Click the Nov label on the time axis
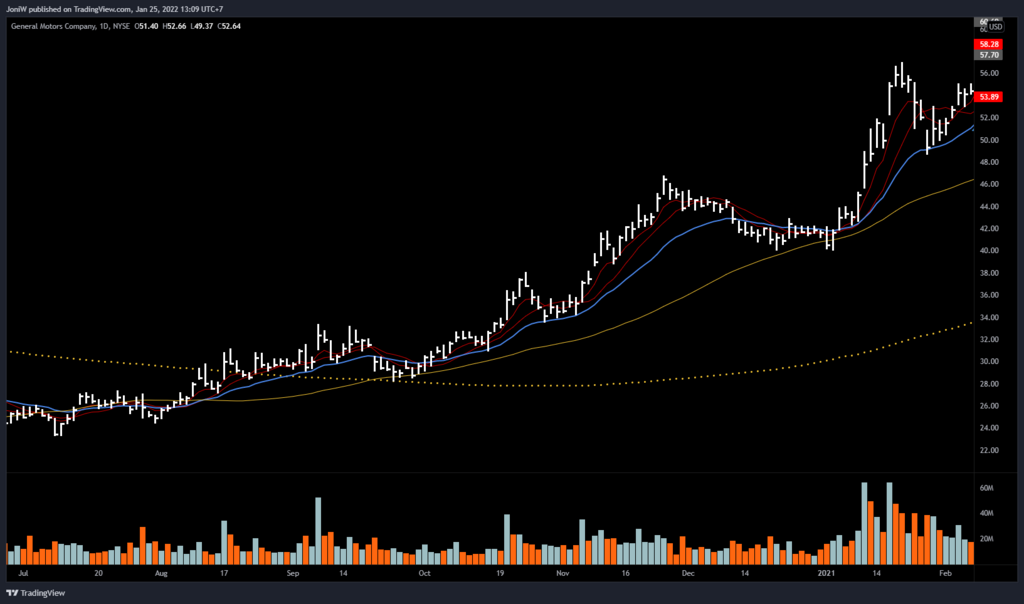 click(562, 575)
